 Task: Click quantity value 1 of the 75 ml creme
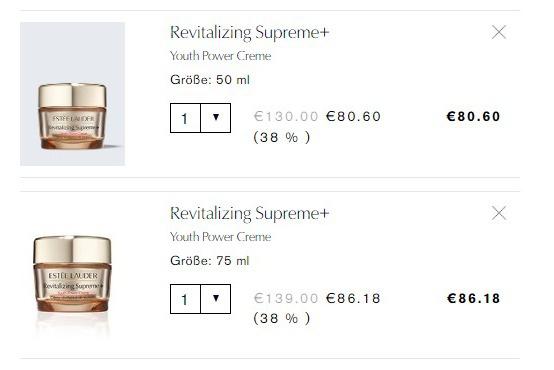click(185, 299)
